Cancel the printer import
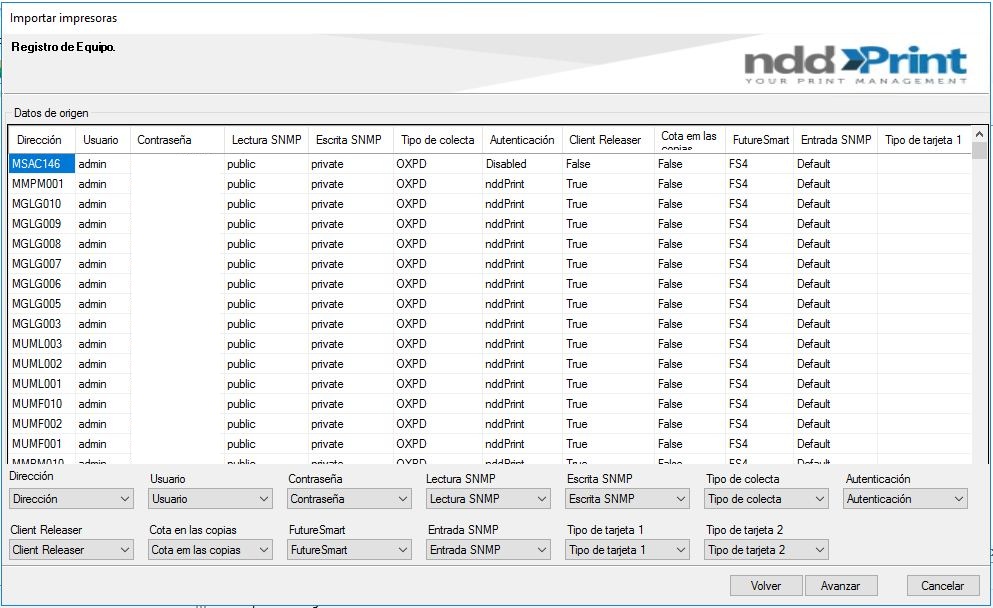Viewport: 993px width, 608px height. point(942,586)
